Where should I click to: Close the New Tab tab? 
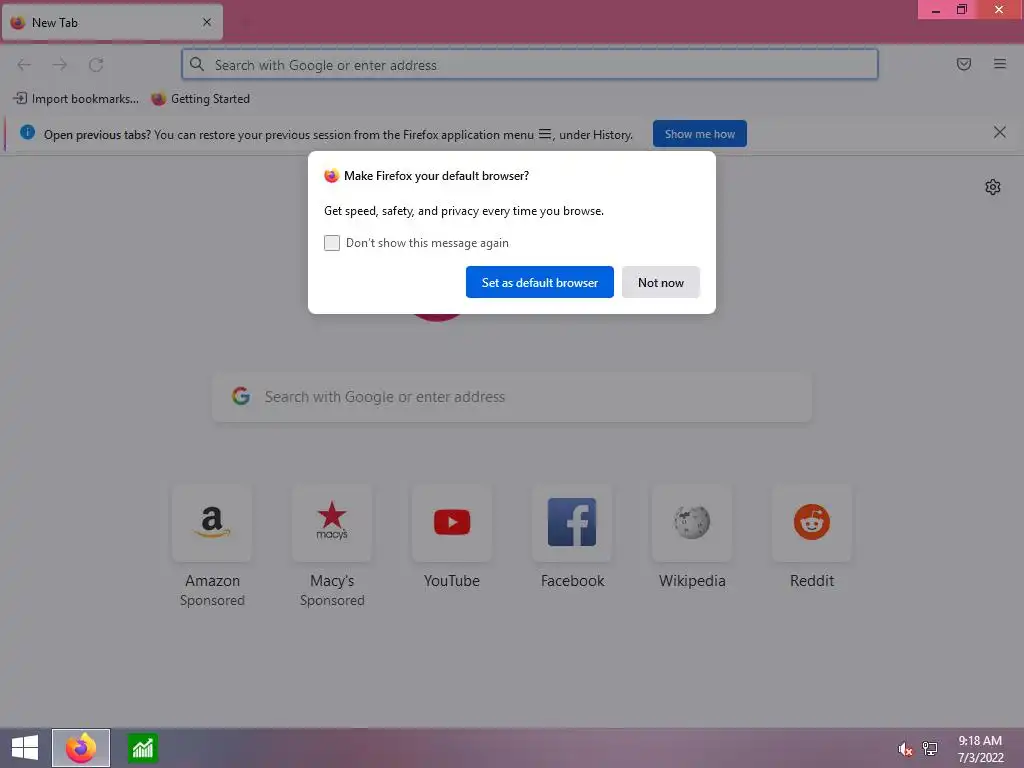(207, 22)
